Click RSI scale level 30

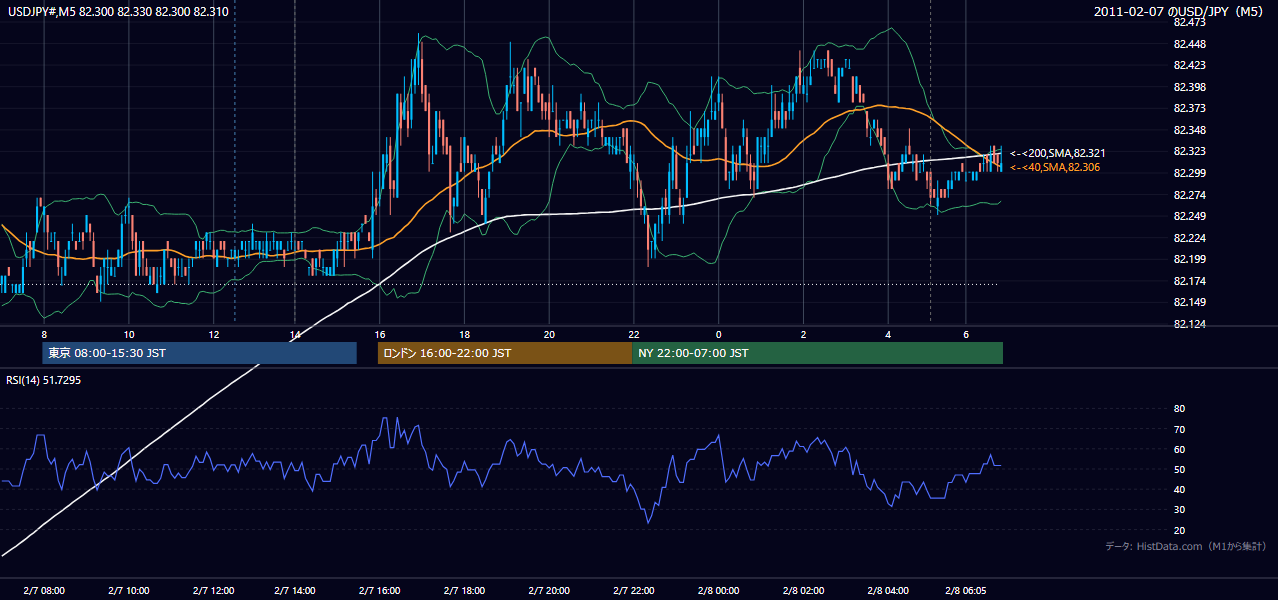click(1179, 510)
